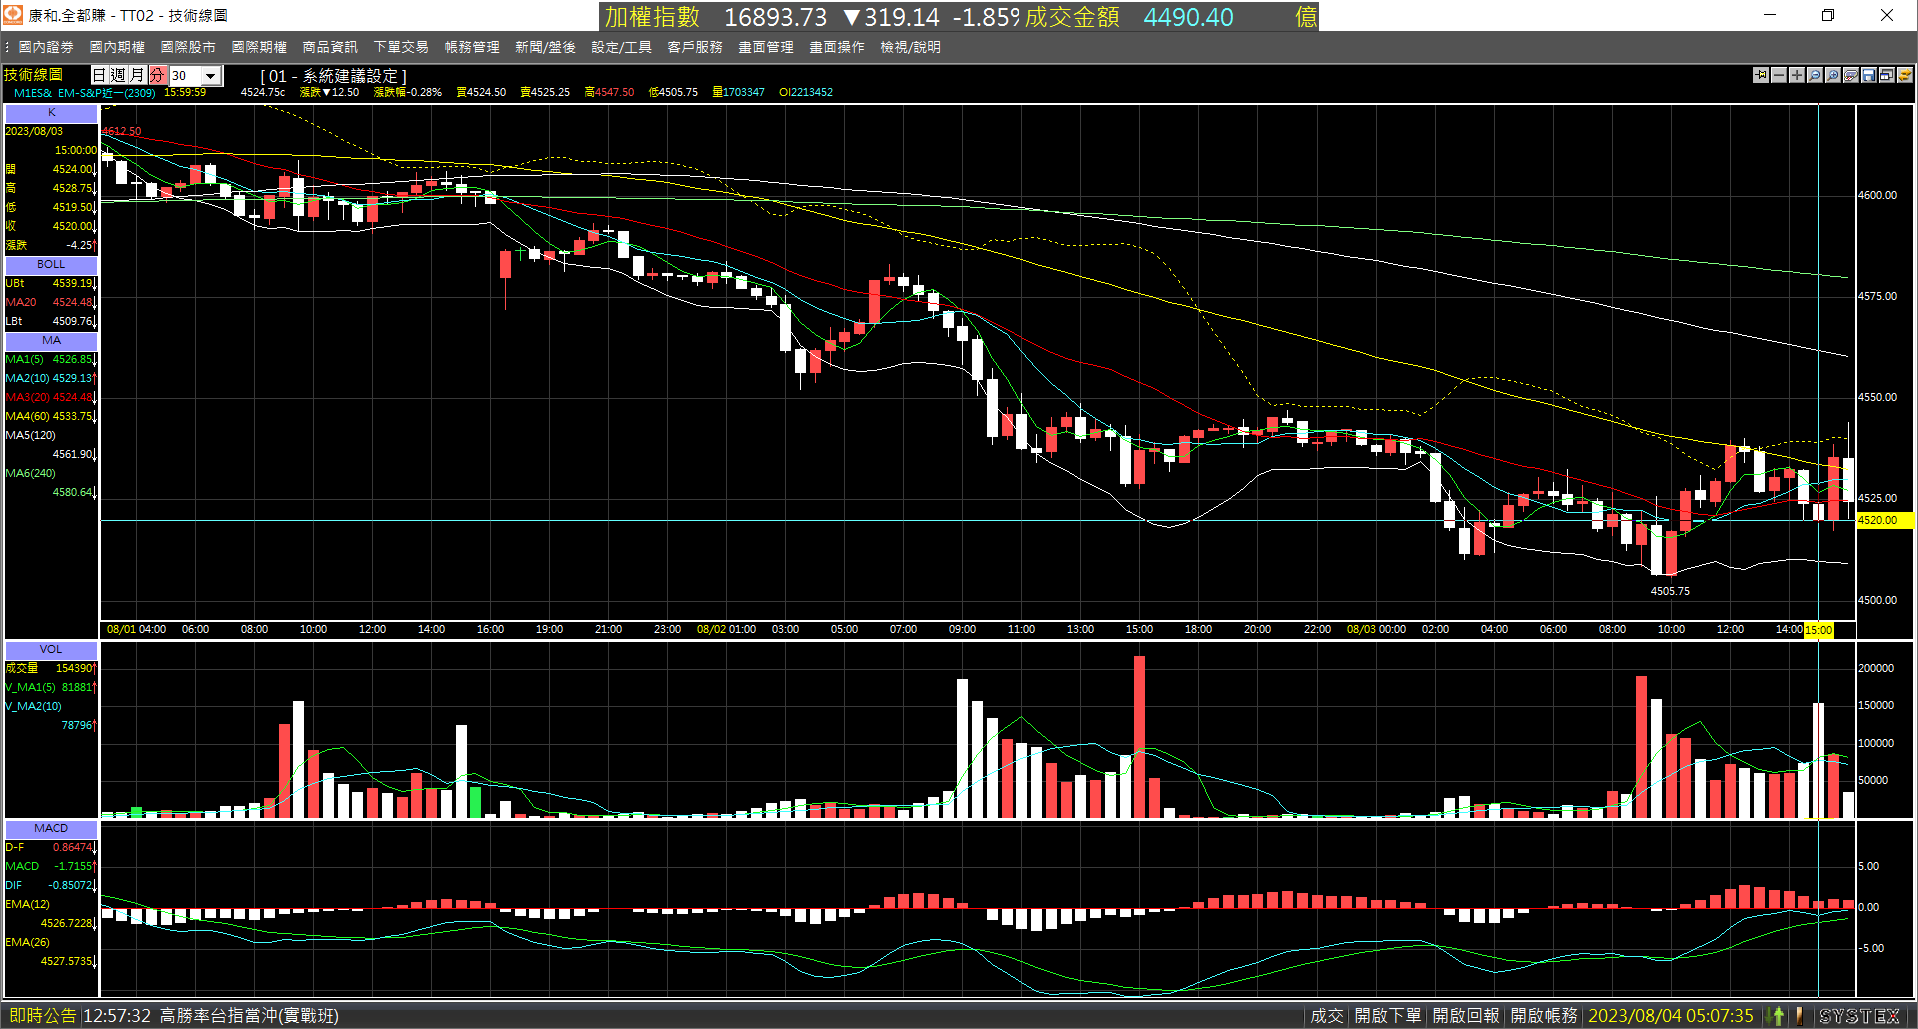The width and height of the screenshot is (1918, 1029).
Task: Open 客戶服務 menu
Action: 695,47
